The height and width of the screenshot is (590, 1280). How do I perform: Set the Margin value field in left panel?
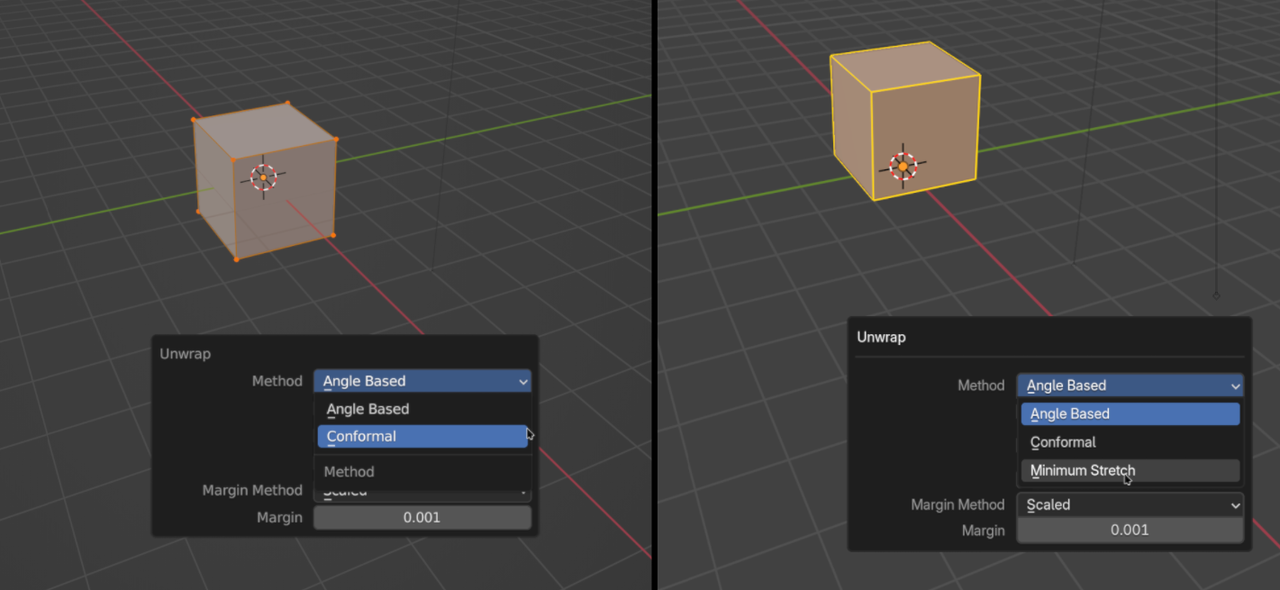[422, 517]
